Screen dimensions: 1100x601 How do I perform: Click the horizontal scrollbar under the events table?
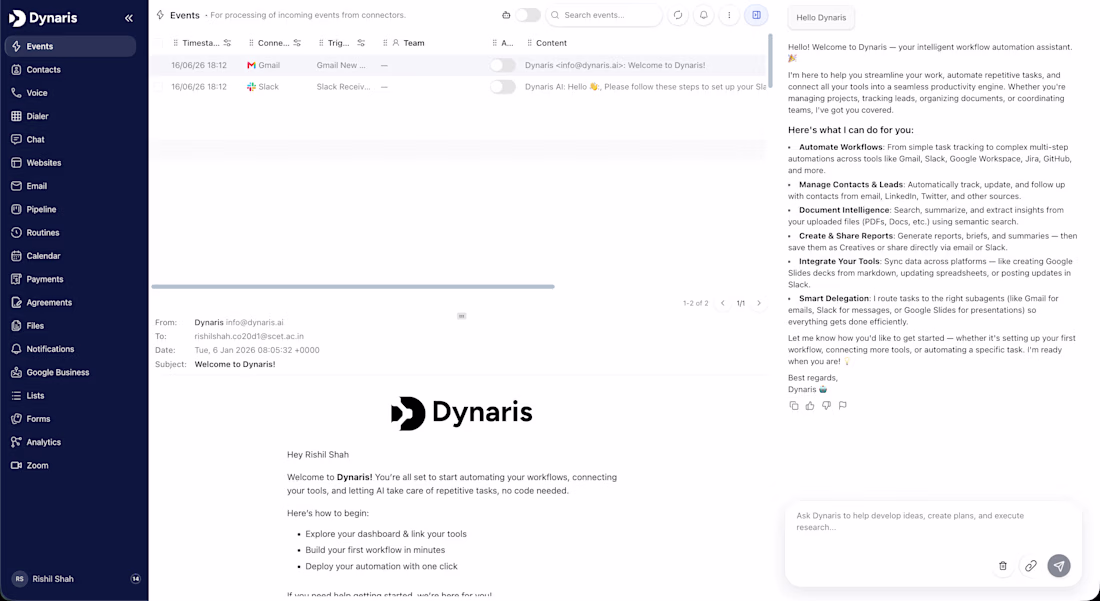coord(353,286)
